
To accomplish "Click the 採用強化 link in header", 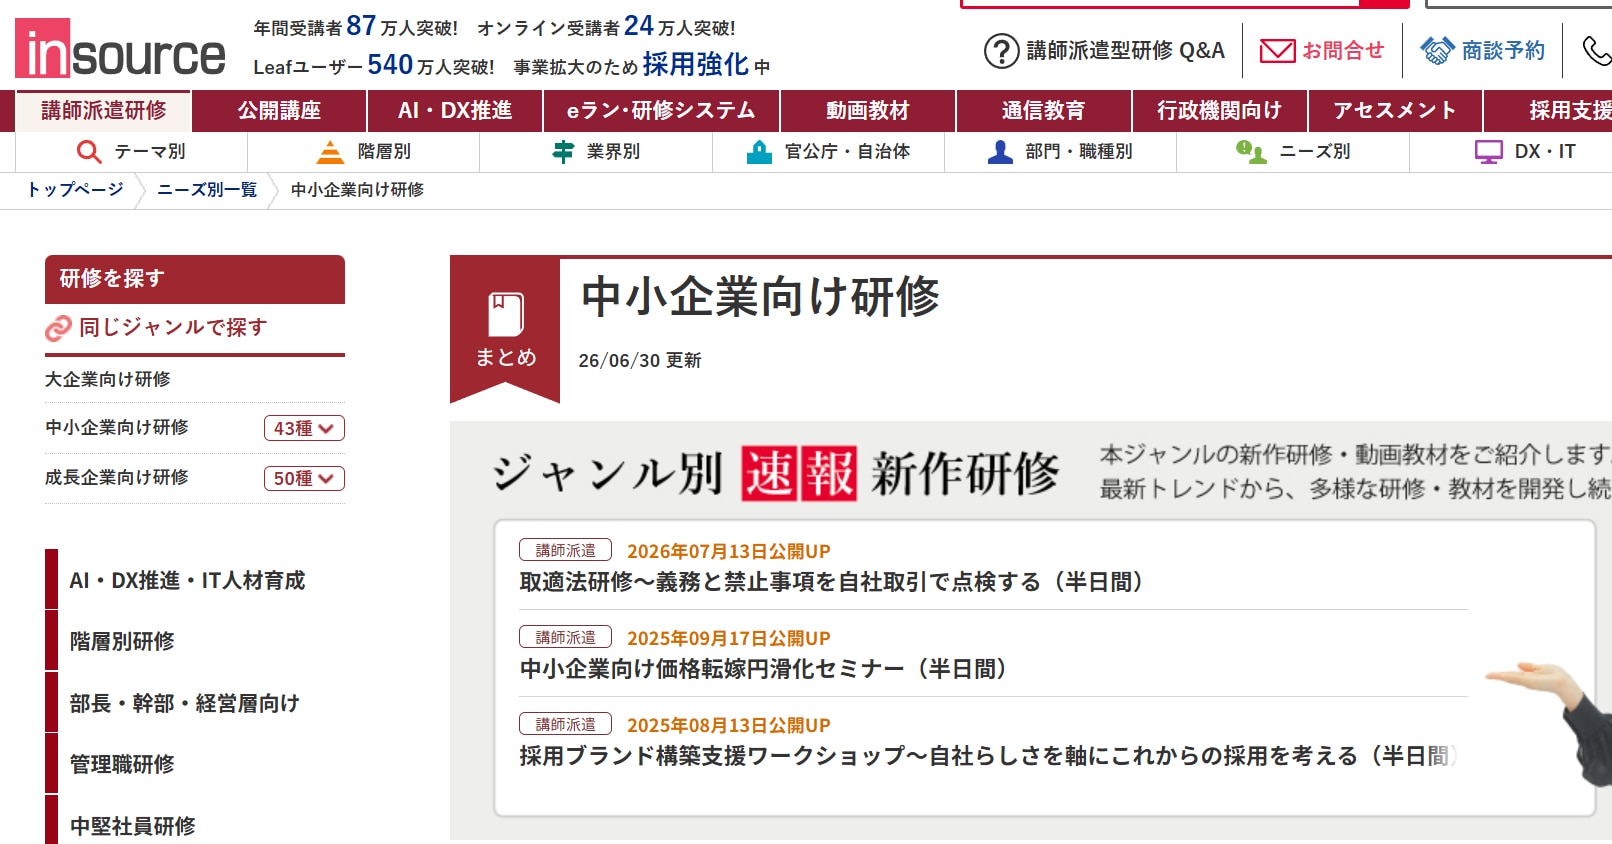I will 696,65.
